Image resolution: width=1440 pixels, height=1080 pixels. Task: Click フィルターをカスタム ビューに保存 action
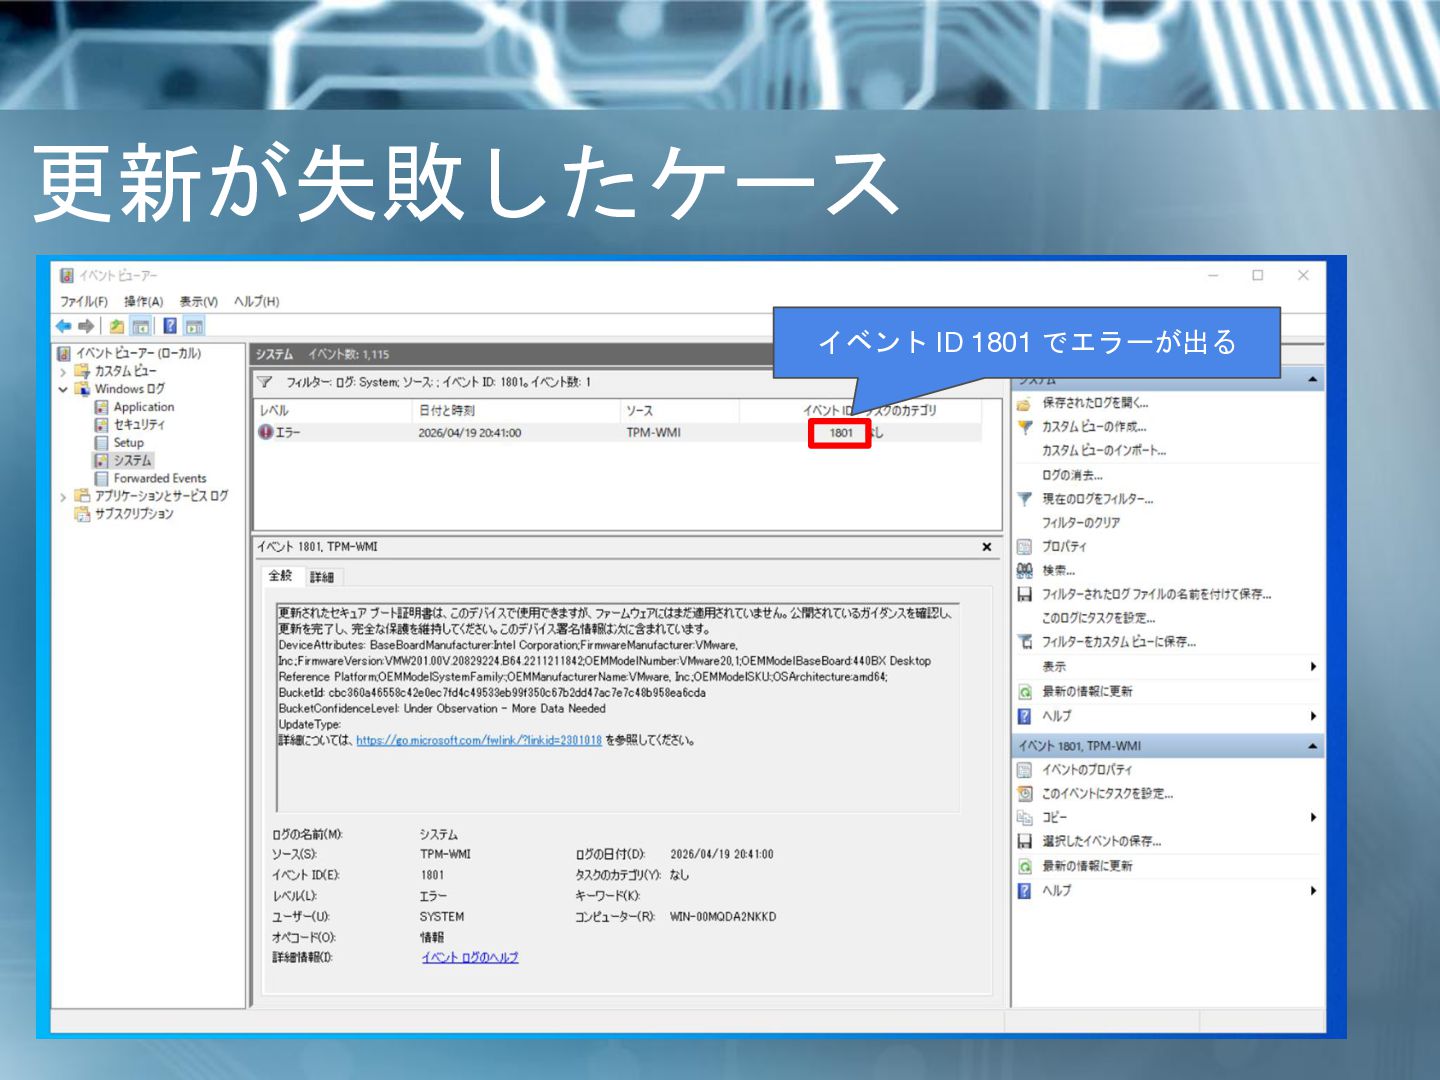point(1119,643)
